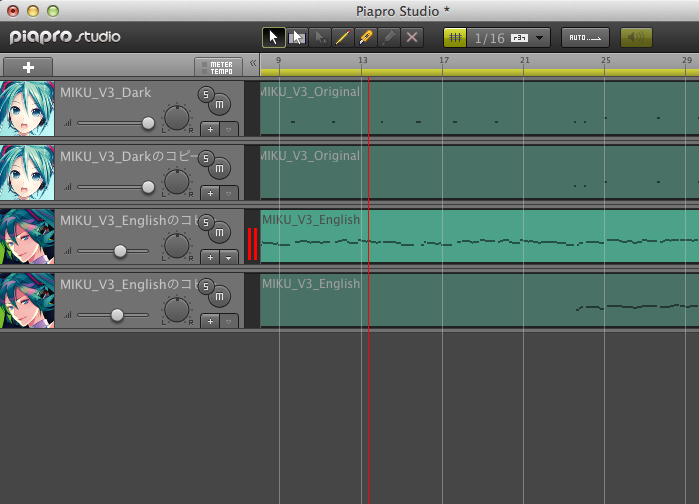Screen dimensions: 699x504
Task: Click the MIKU_V3_Dark pan knob
Action: [x=177, y=118]
